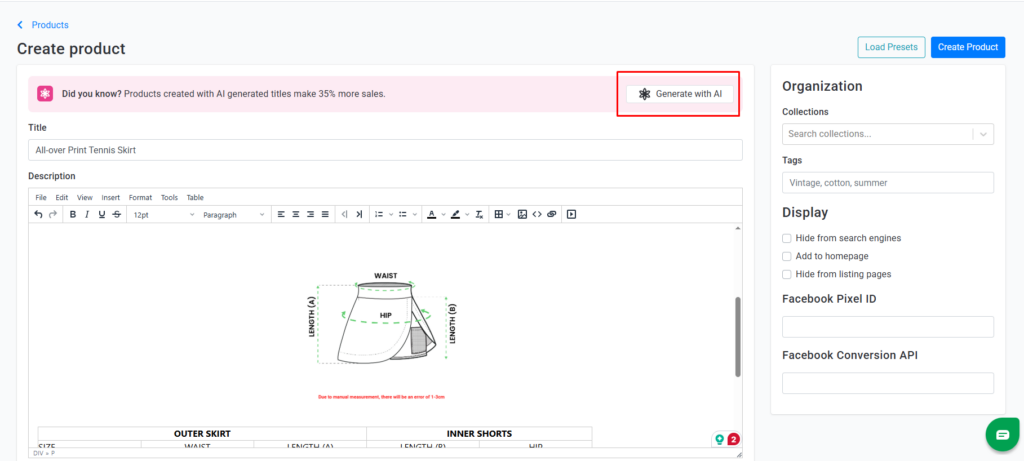
Task: Open the Insert menu
Action: coord(110,197)
